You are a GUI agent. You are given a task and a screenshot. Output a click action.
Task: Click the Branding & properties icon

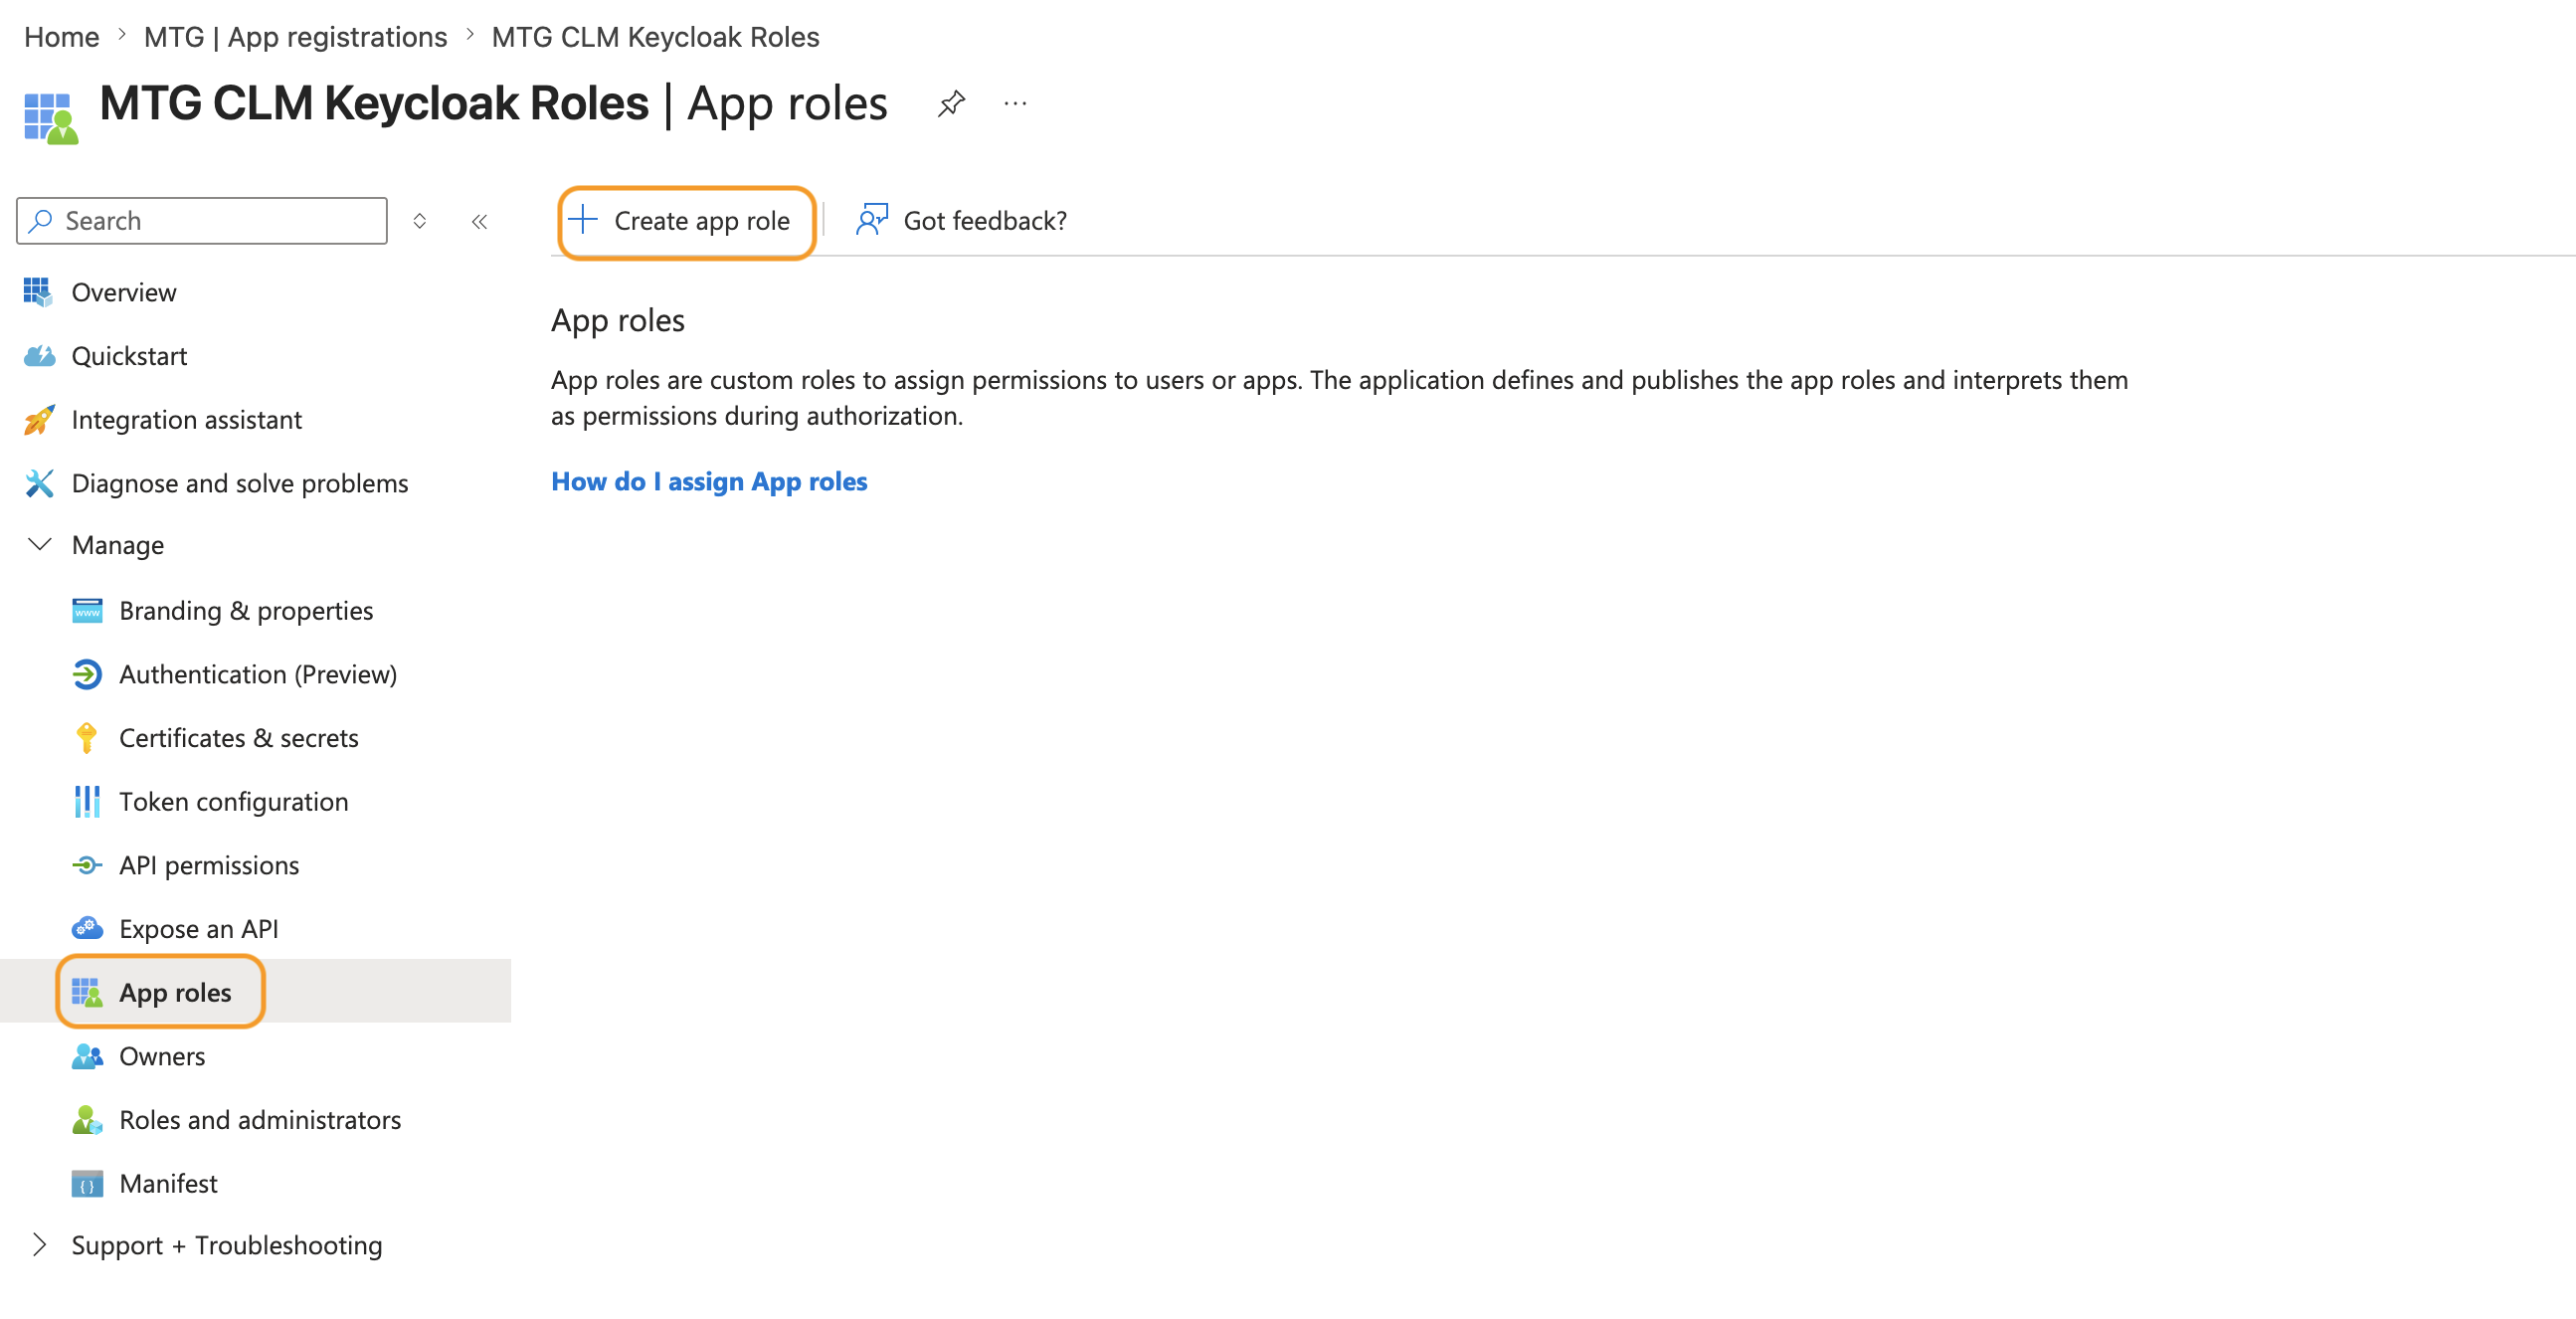[x=87, y=611]
